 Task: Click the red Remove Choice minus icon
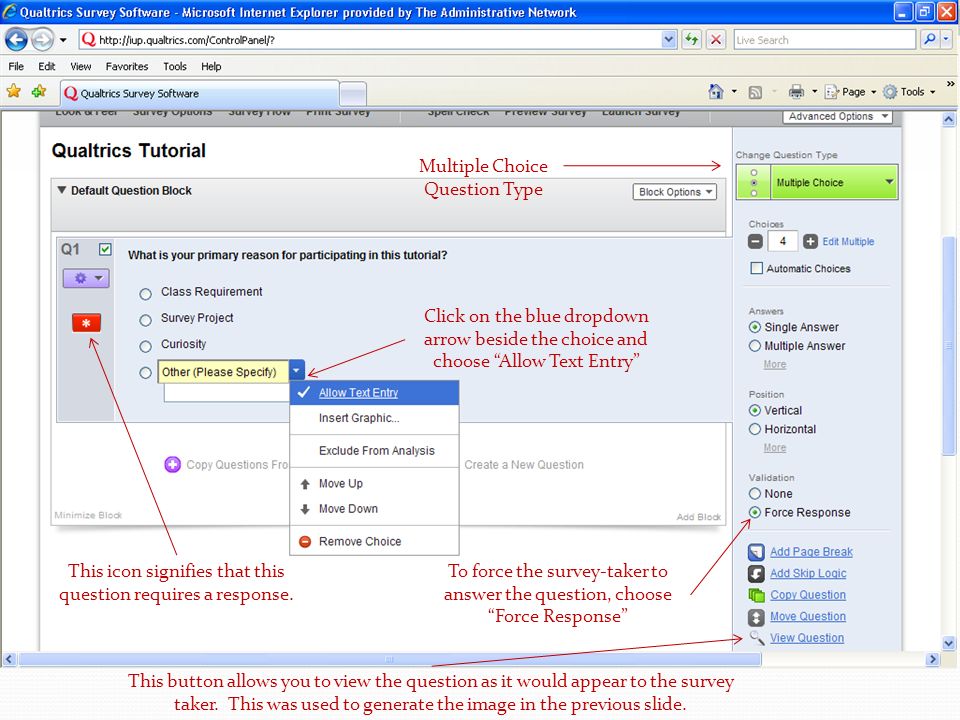click(x=305, y=541)
